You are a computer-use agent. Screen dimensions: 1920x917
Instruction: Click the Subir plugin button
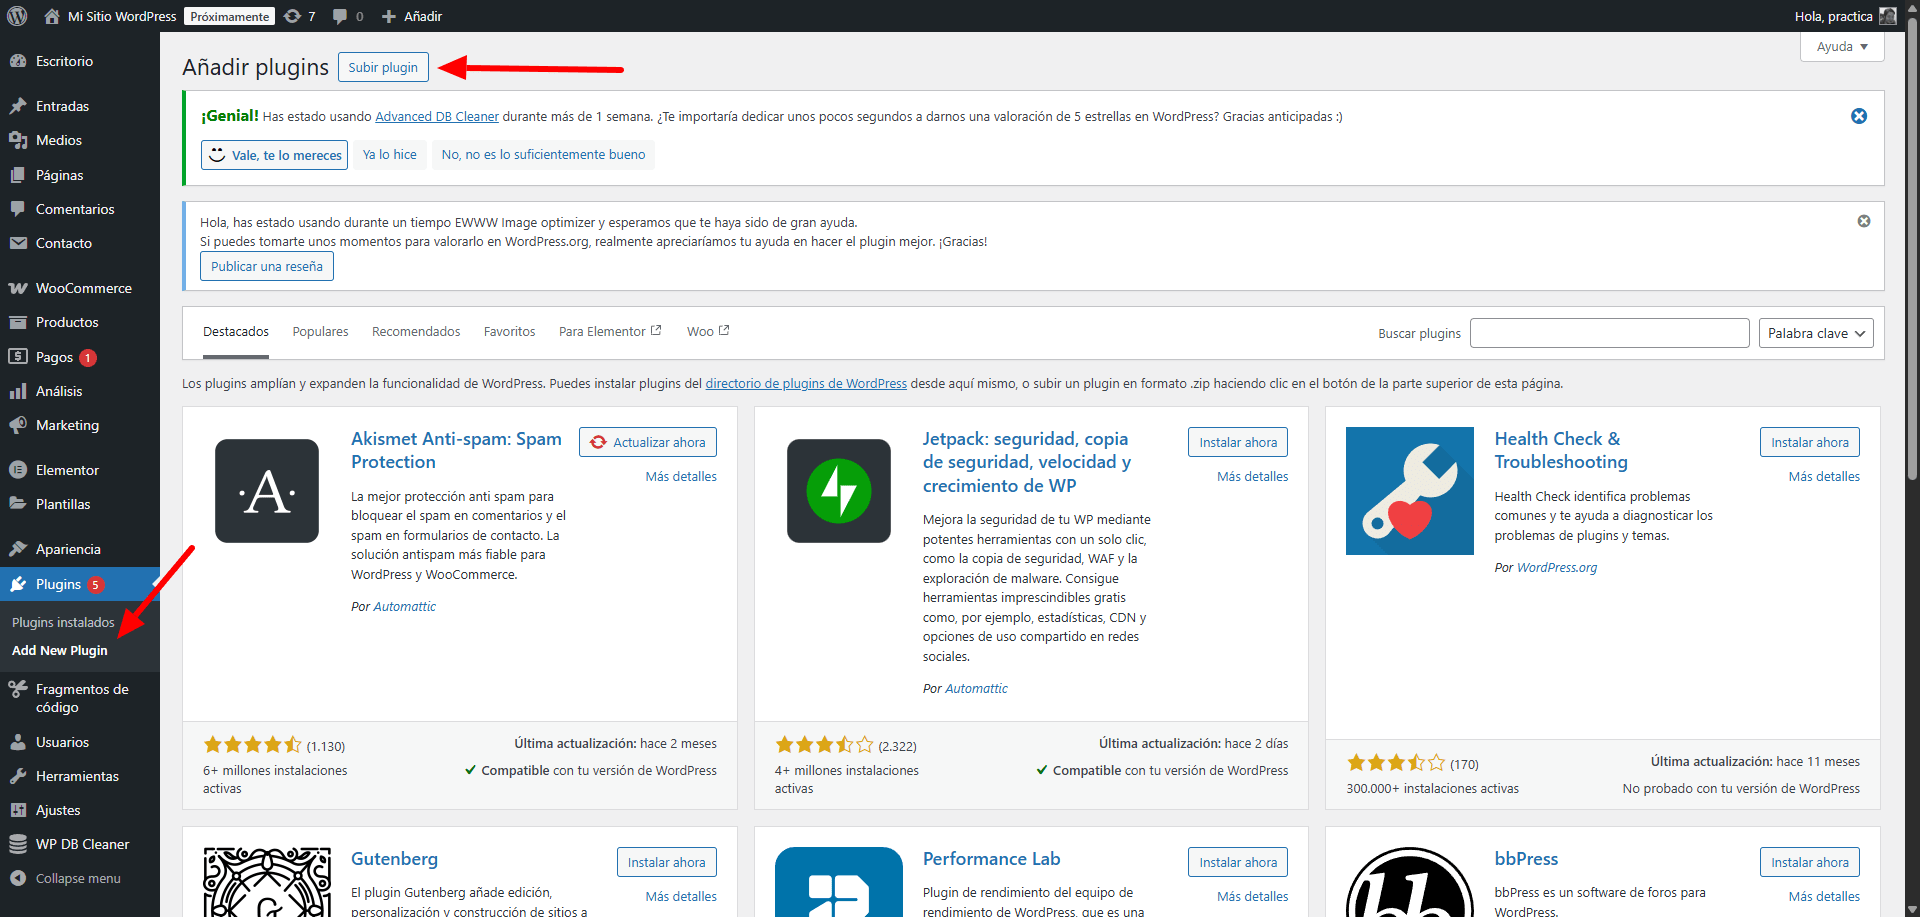(x=383, y=67)
